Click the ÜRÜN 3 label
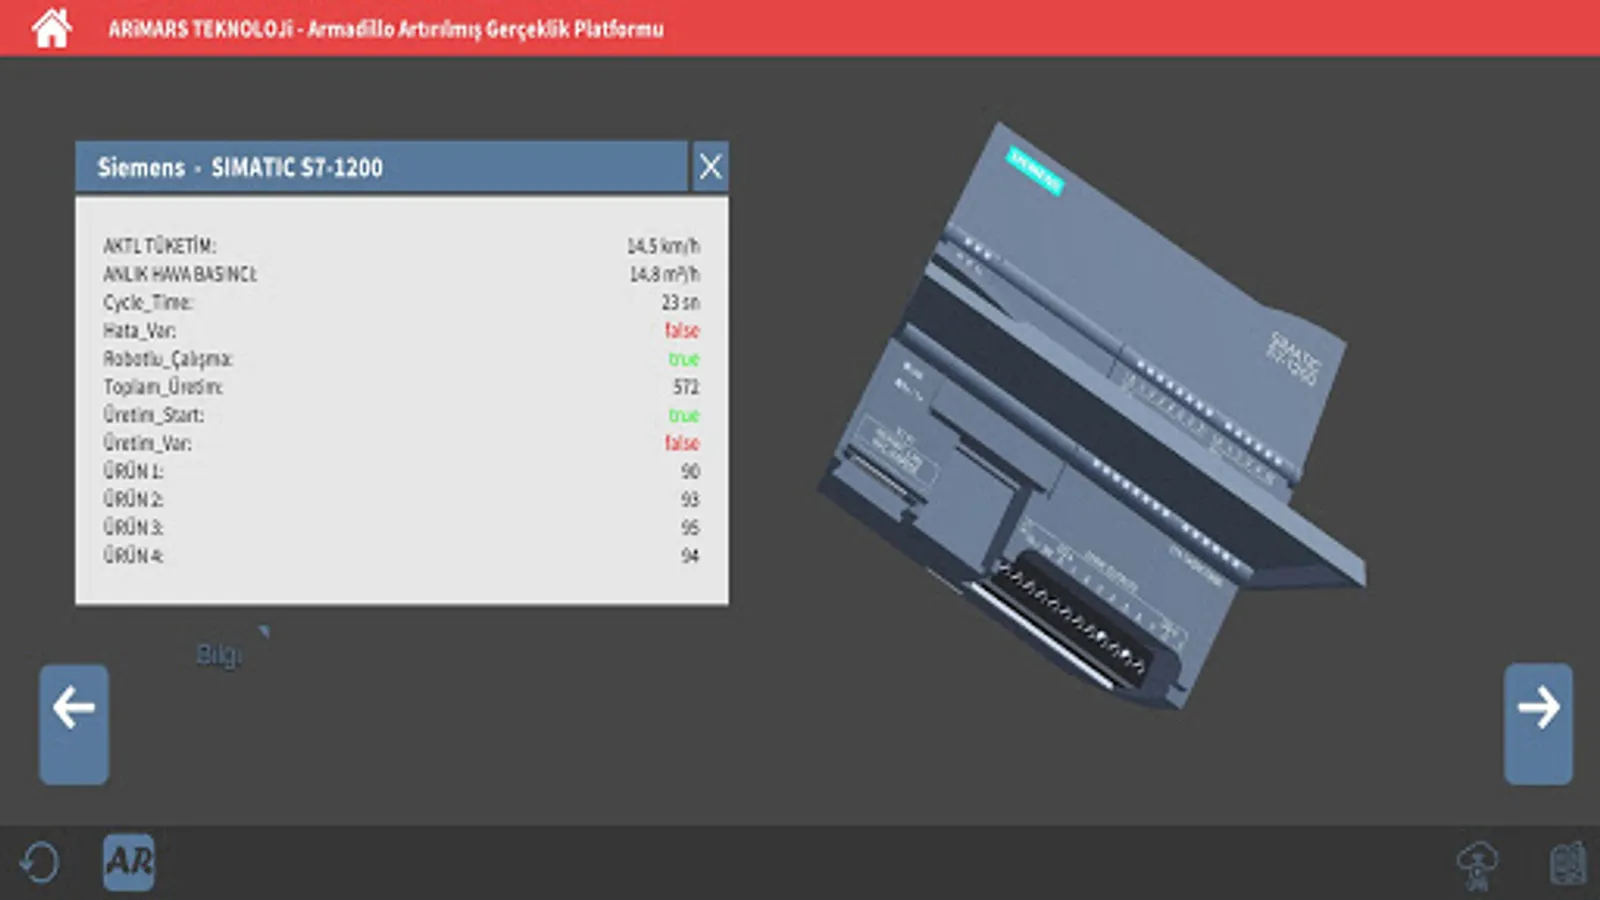This screenshot has width=1600, height=900. click(x=133, y=527)
